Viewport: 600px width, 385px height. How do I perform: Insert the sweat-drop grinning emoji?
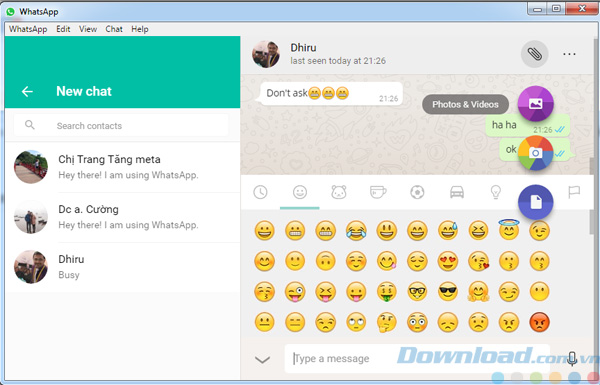(x=448, y=231)
